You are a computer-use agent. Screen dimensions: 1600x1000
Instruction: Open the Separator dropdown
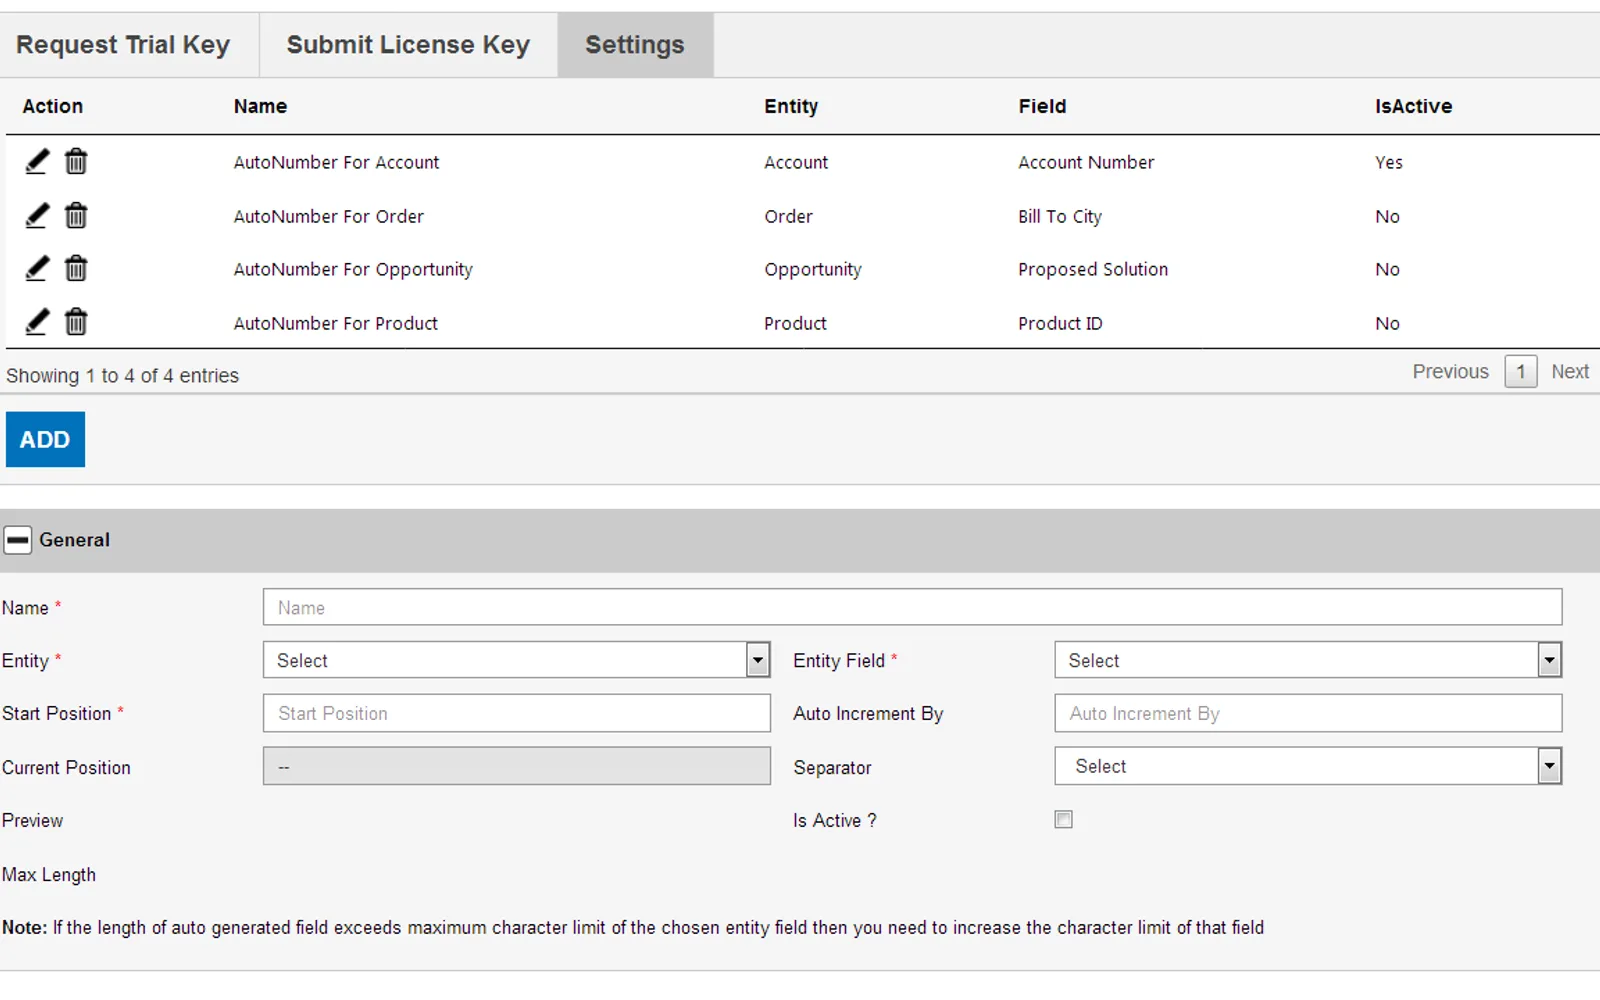tap(1308, 766)
